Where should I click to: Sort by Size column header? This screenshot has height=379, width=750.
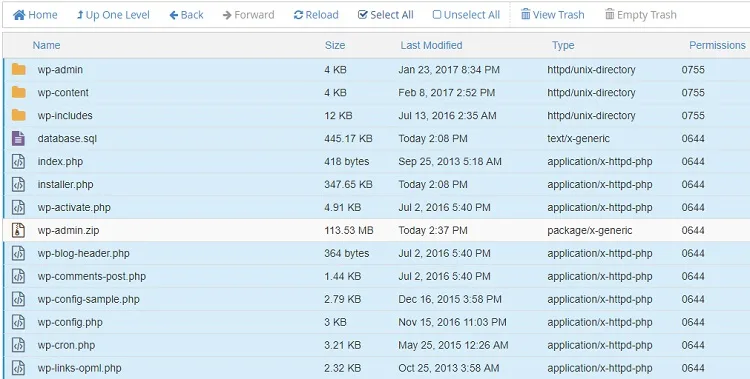[x=335, y=45]
